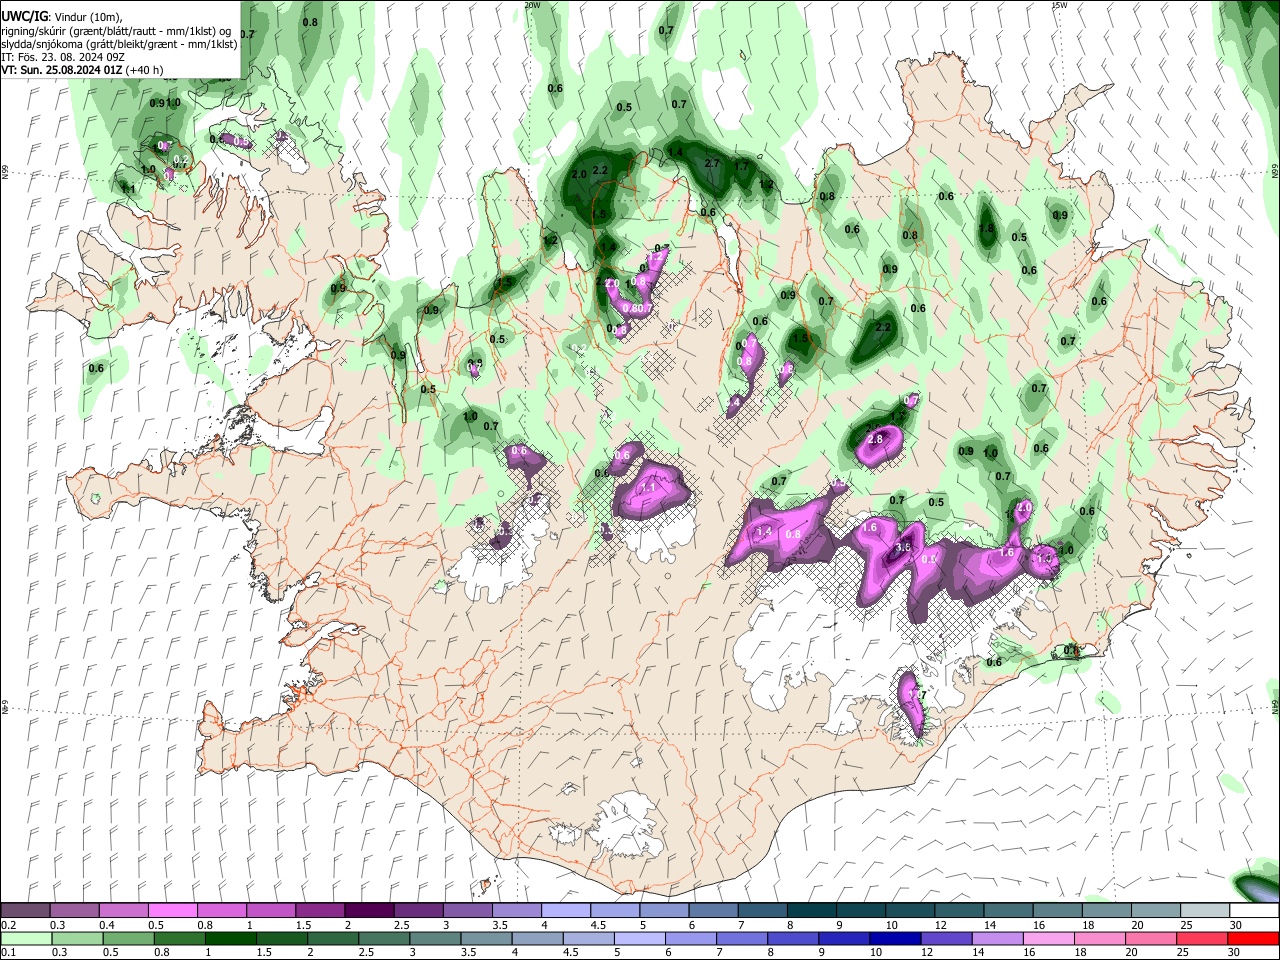Viewport: 1280px width, 960px height.
Task: Click the '15W' longitude label
Action: point(1059,5)
